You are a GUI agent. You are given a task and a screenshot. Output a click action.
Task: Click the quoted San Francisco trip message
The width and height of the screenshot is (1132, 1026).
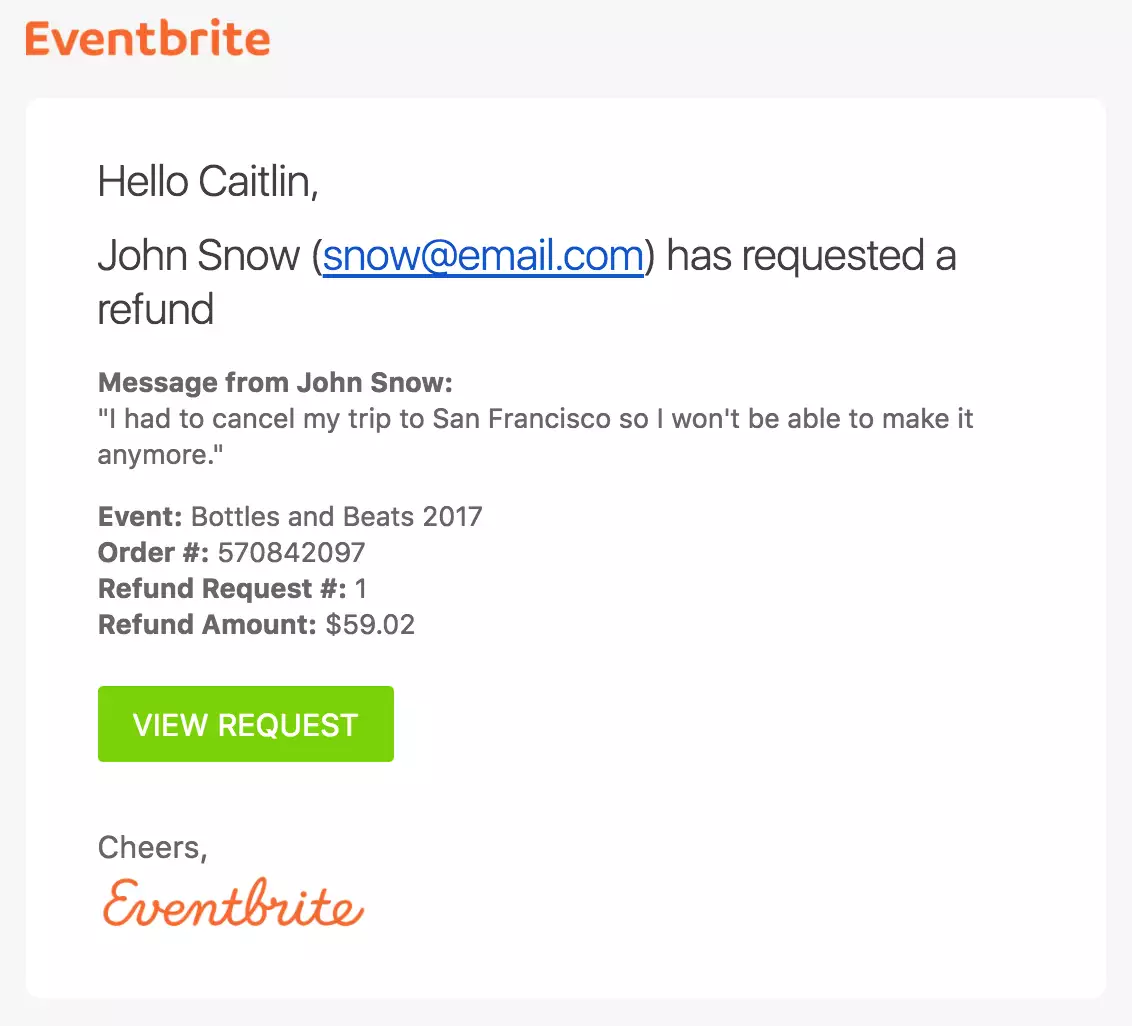[535, 418]
